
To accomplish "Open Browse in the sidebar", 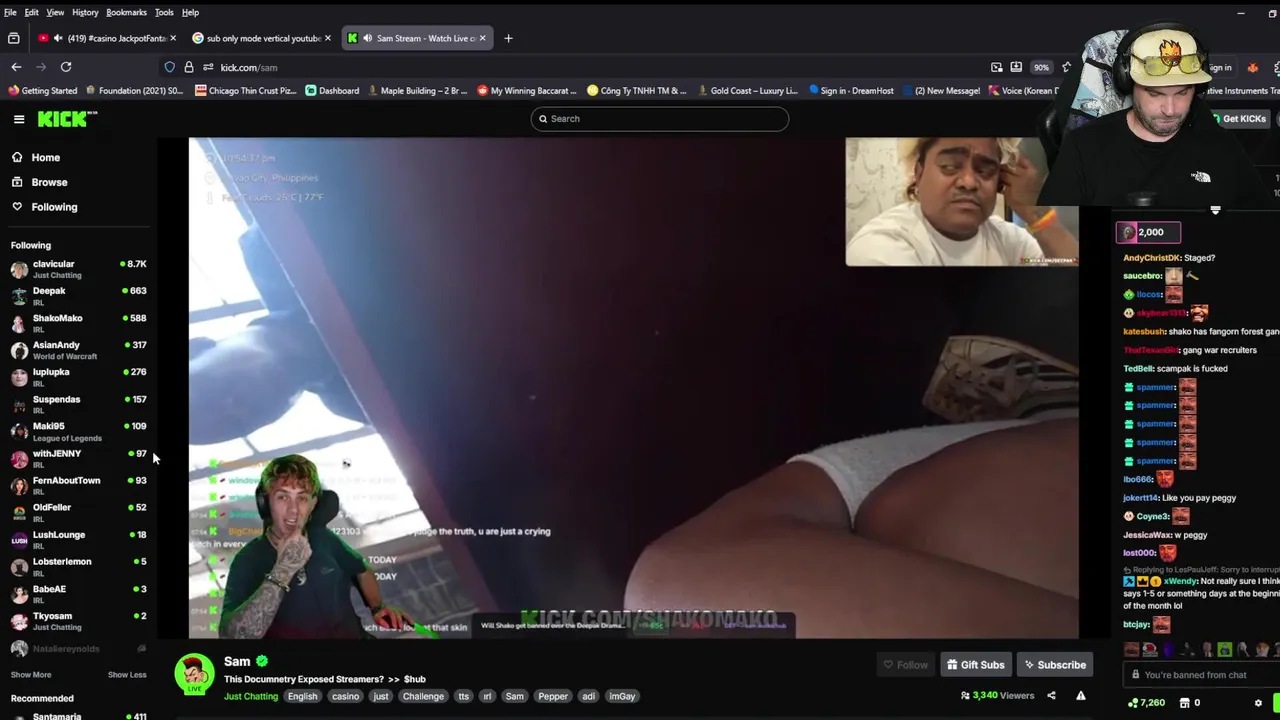I will pyautogui.click(x=49, y=182).
